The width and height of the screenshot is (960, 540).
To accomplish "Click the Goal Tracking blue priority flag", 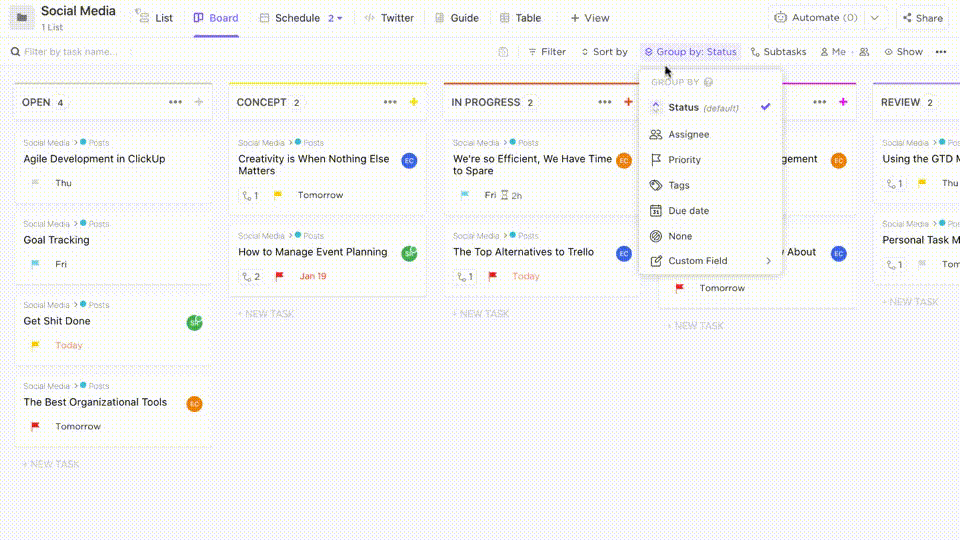I will point(36,264).
